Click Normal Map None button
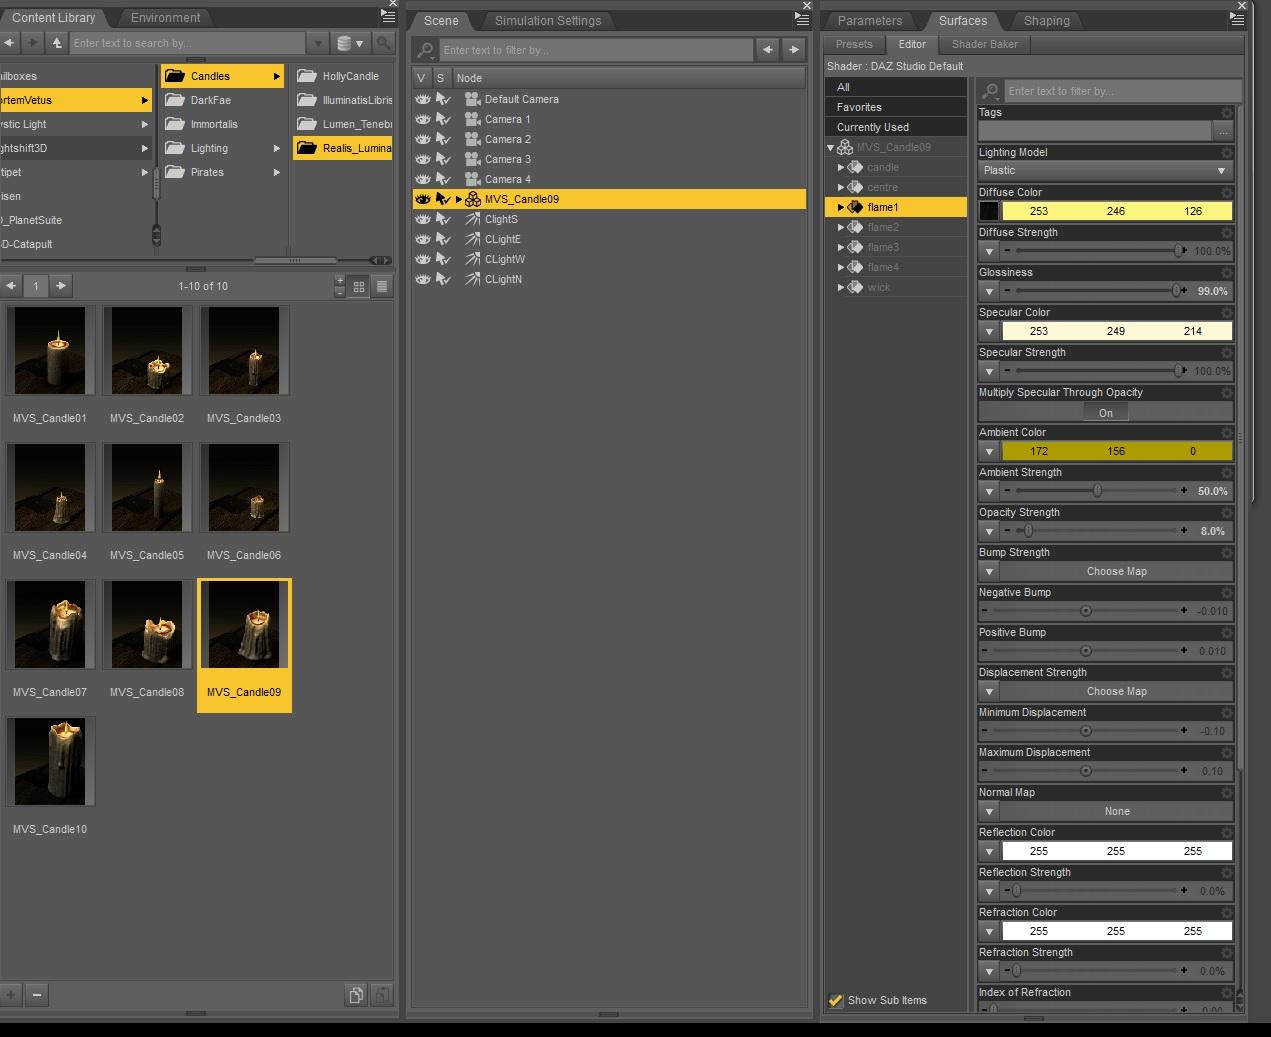Viewport: 1271px width, 1037px height. [1116, 811]
